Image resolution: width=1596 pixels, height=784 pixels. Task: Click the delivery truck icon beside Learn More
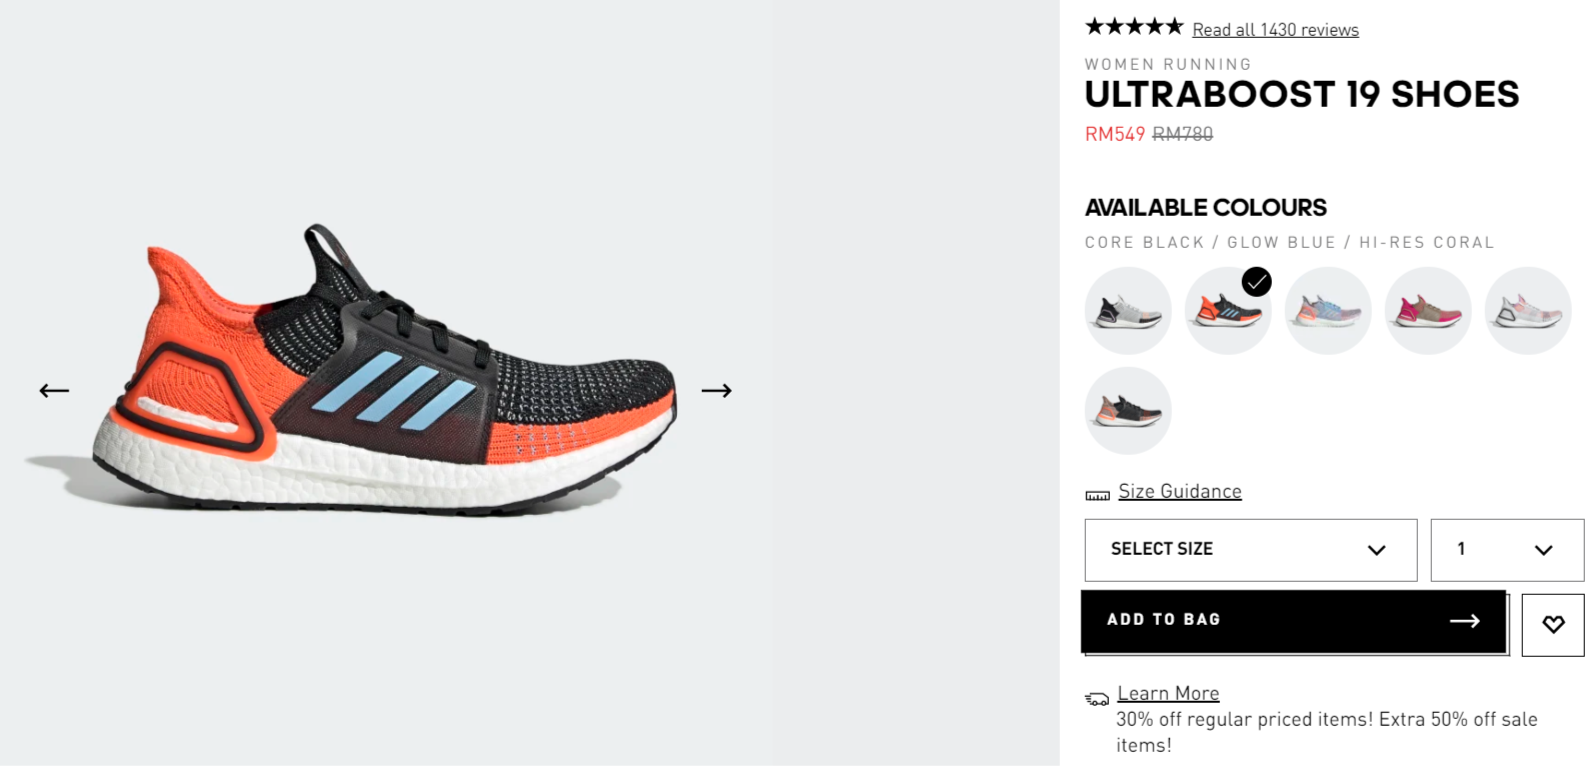click(x=1097, y=698)
